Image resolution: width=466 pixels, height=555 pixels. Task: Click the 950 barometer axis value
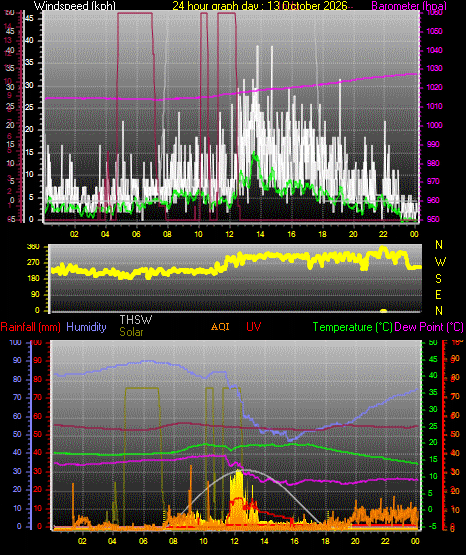(432, 219)
